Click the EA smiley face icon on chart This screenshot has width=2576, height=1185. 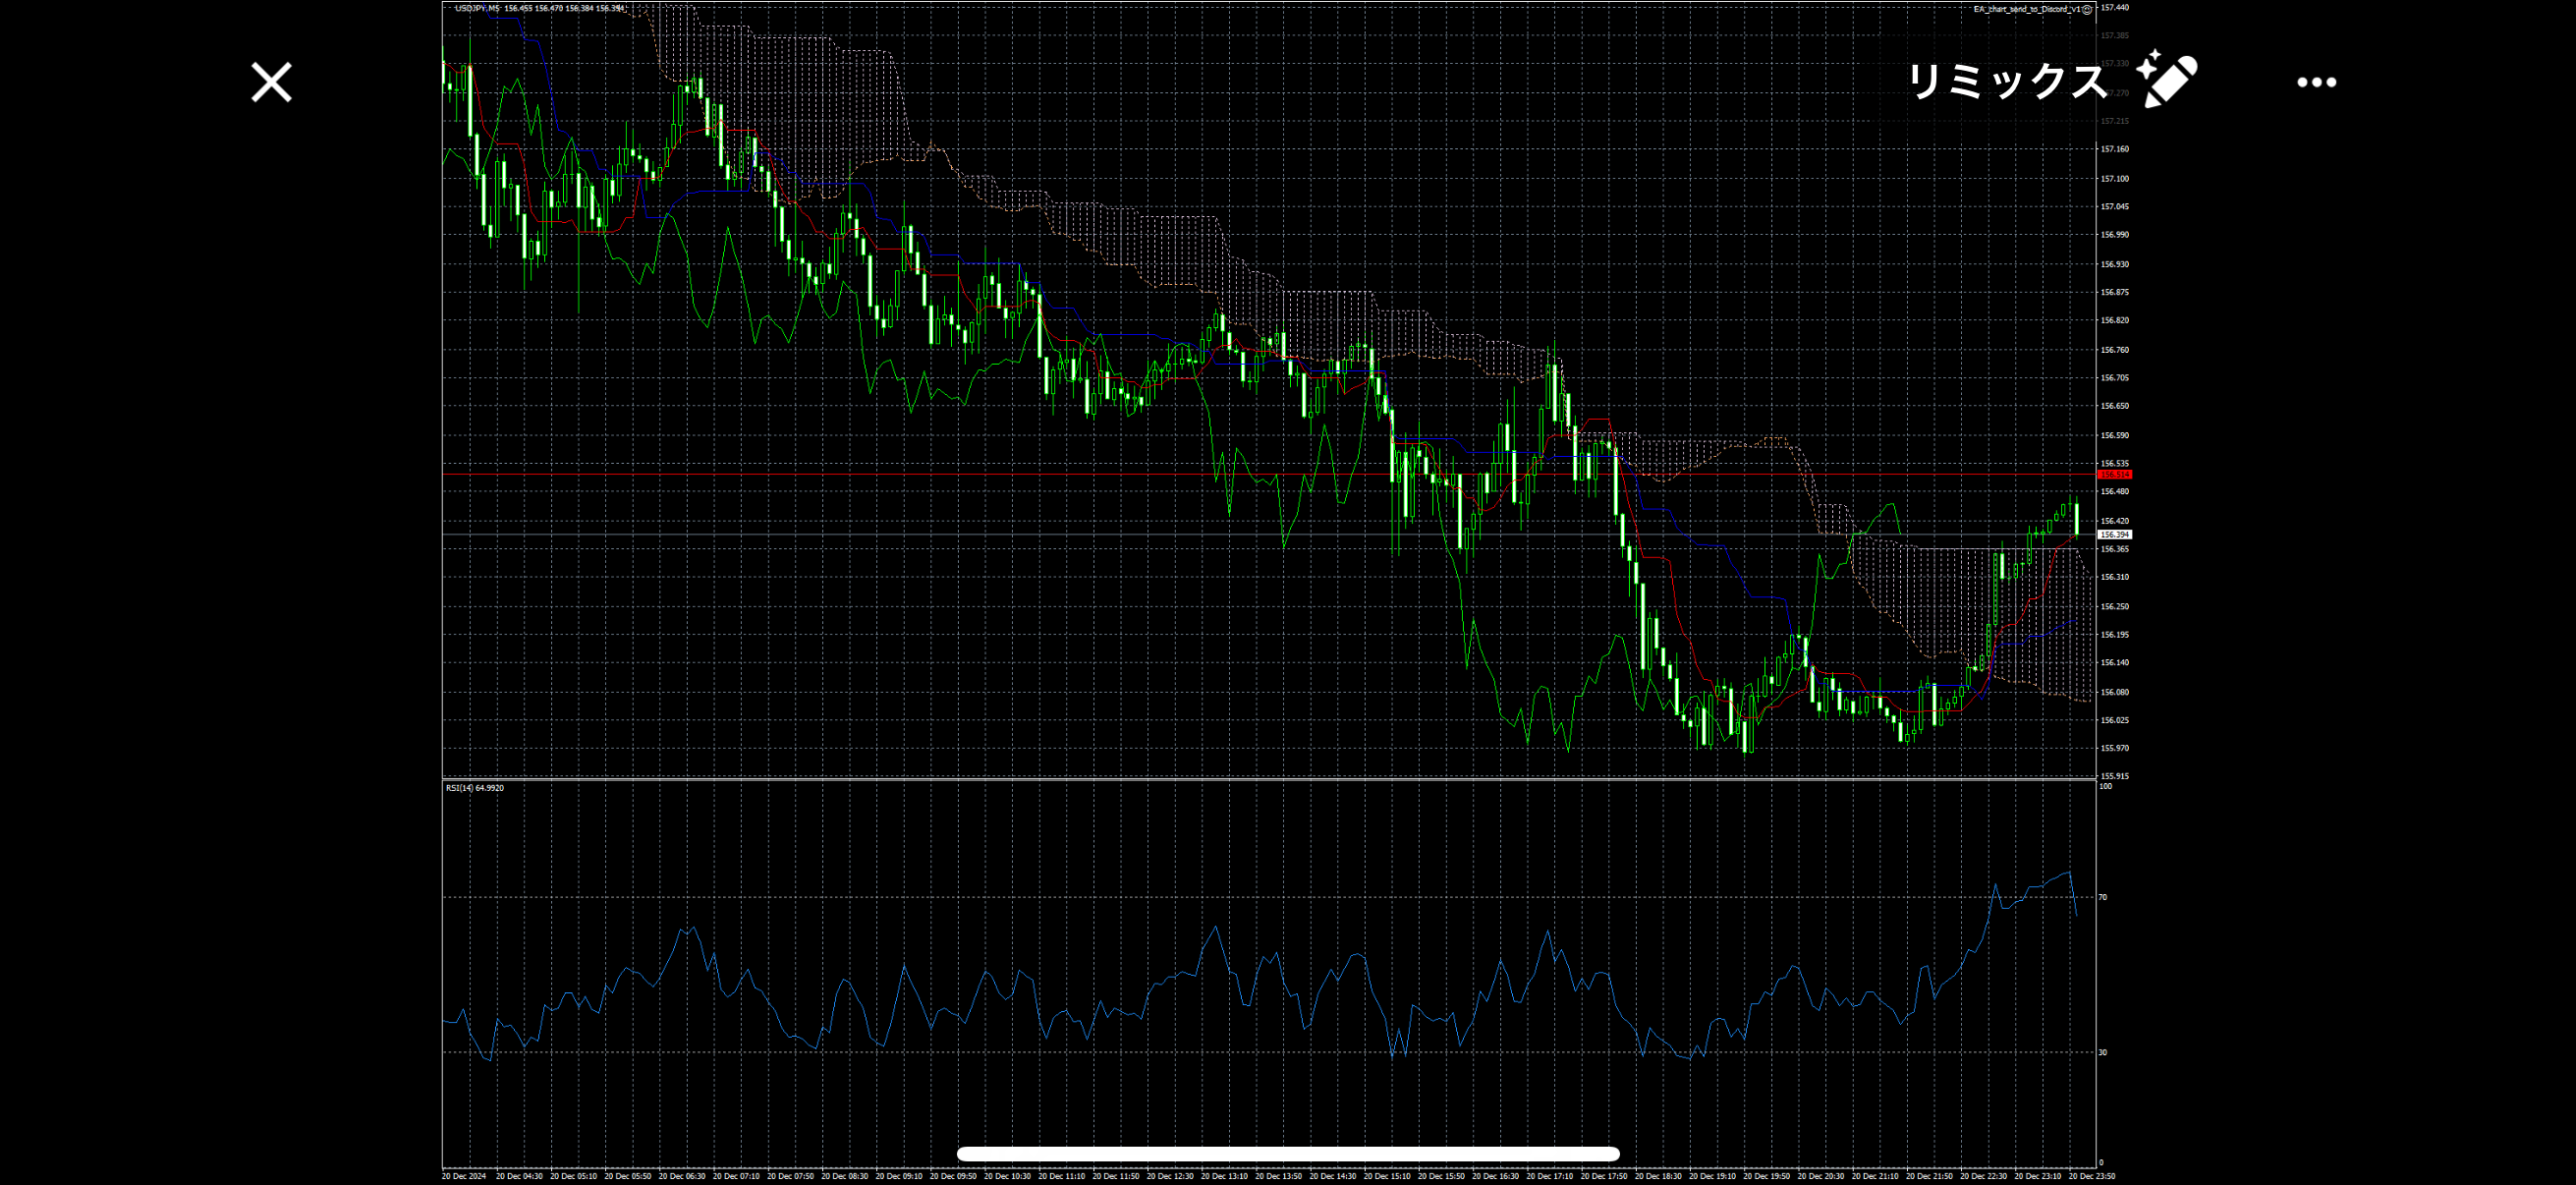point(2087,9)
